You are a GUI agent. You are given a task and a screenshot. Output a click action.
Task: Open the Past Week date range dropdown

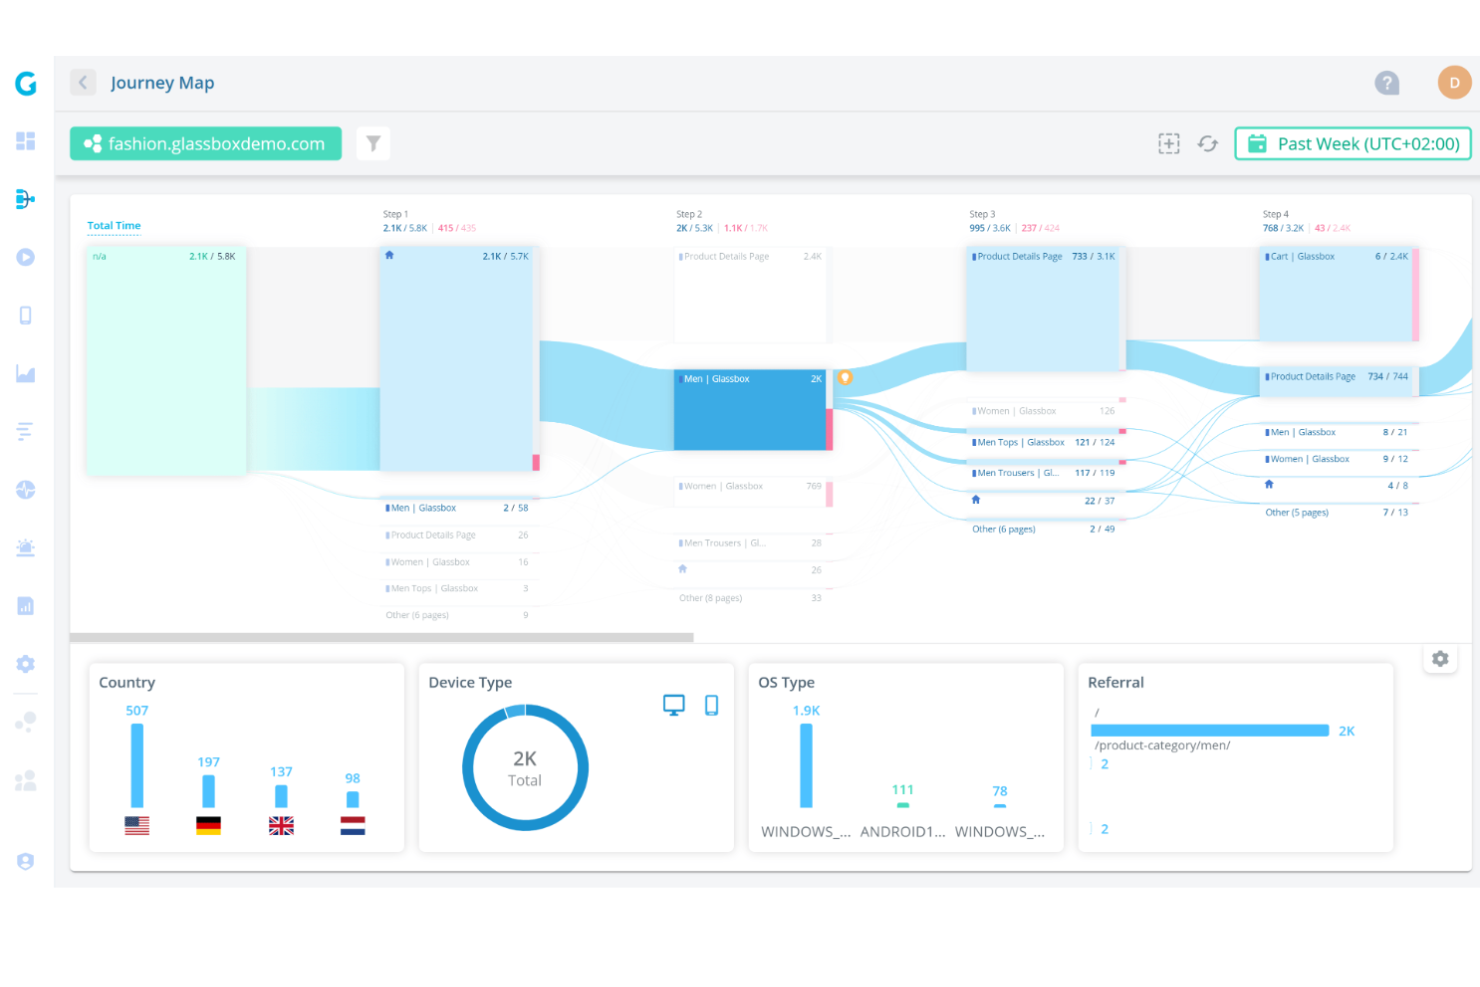click(1353, 144)
